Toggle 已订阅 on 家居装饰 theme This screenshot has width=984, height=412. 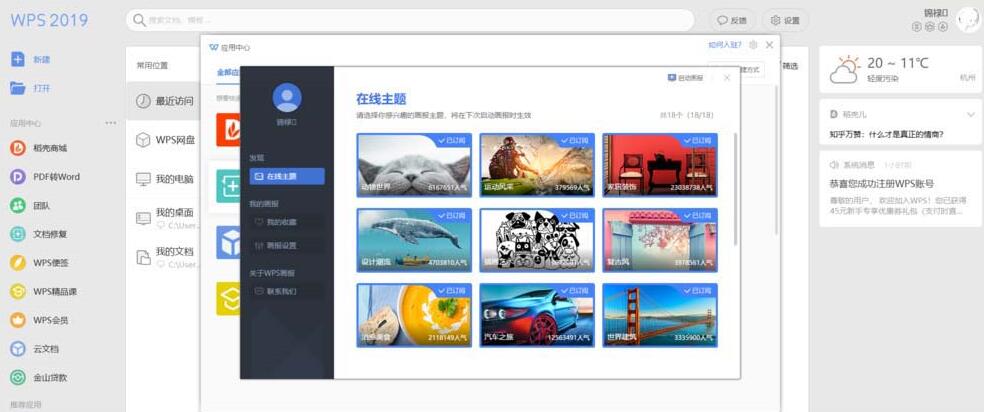(697, 140)
